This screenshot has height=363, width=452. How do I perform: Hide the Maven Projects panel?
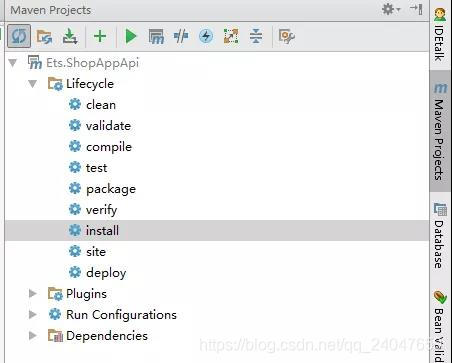pyautogui.click(x=417, y=9)
